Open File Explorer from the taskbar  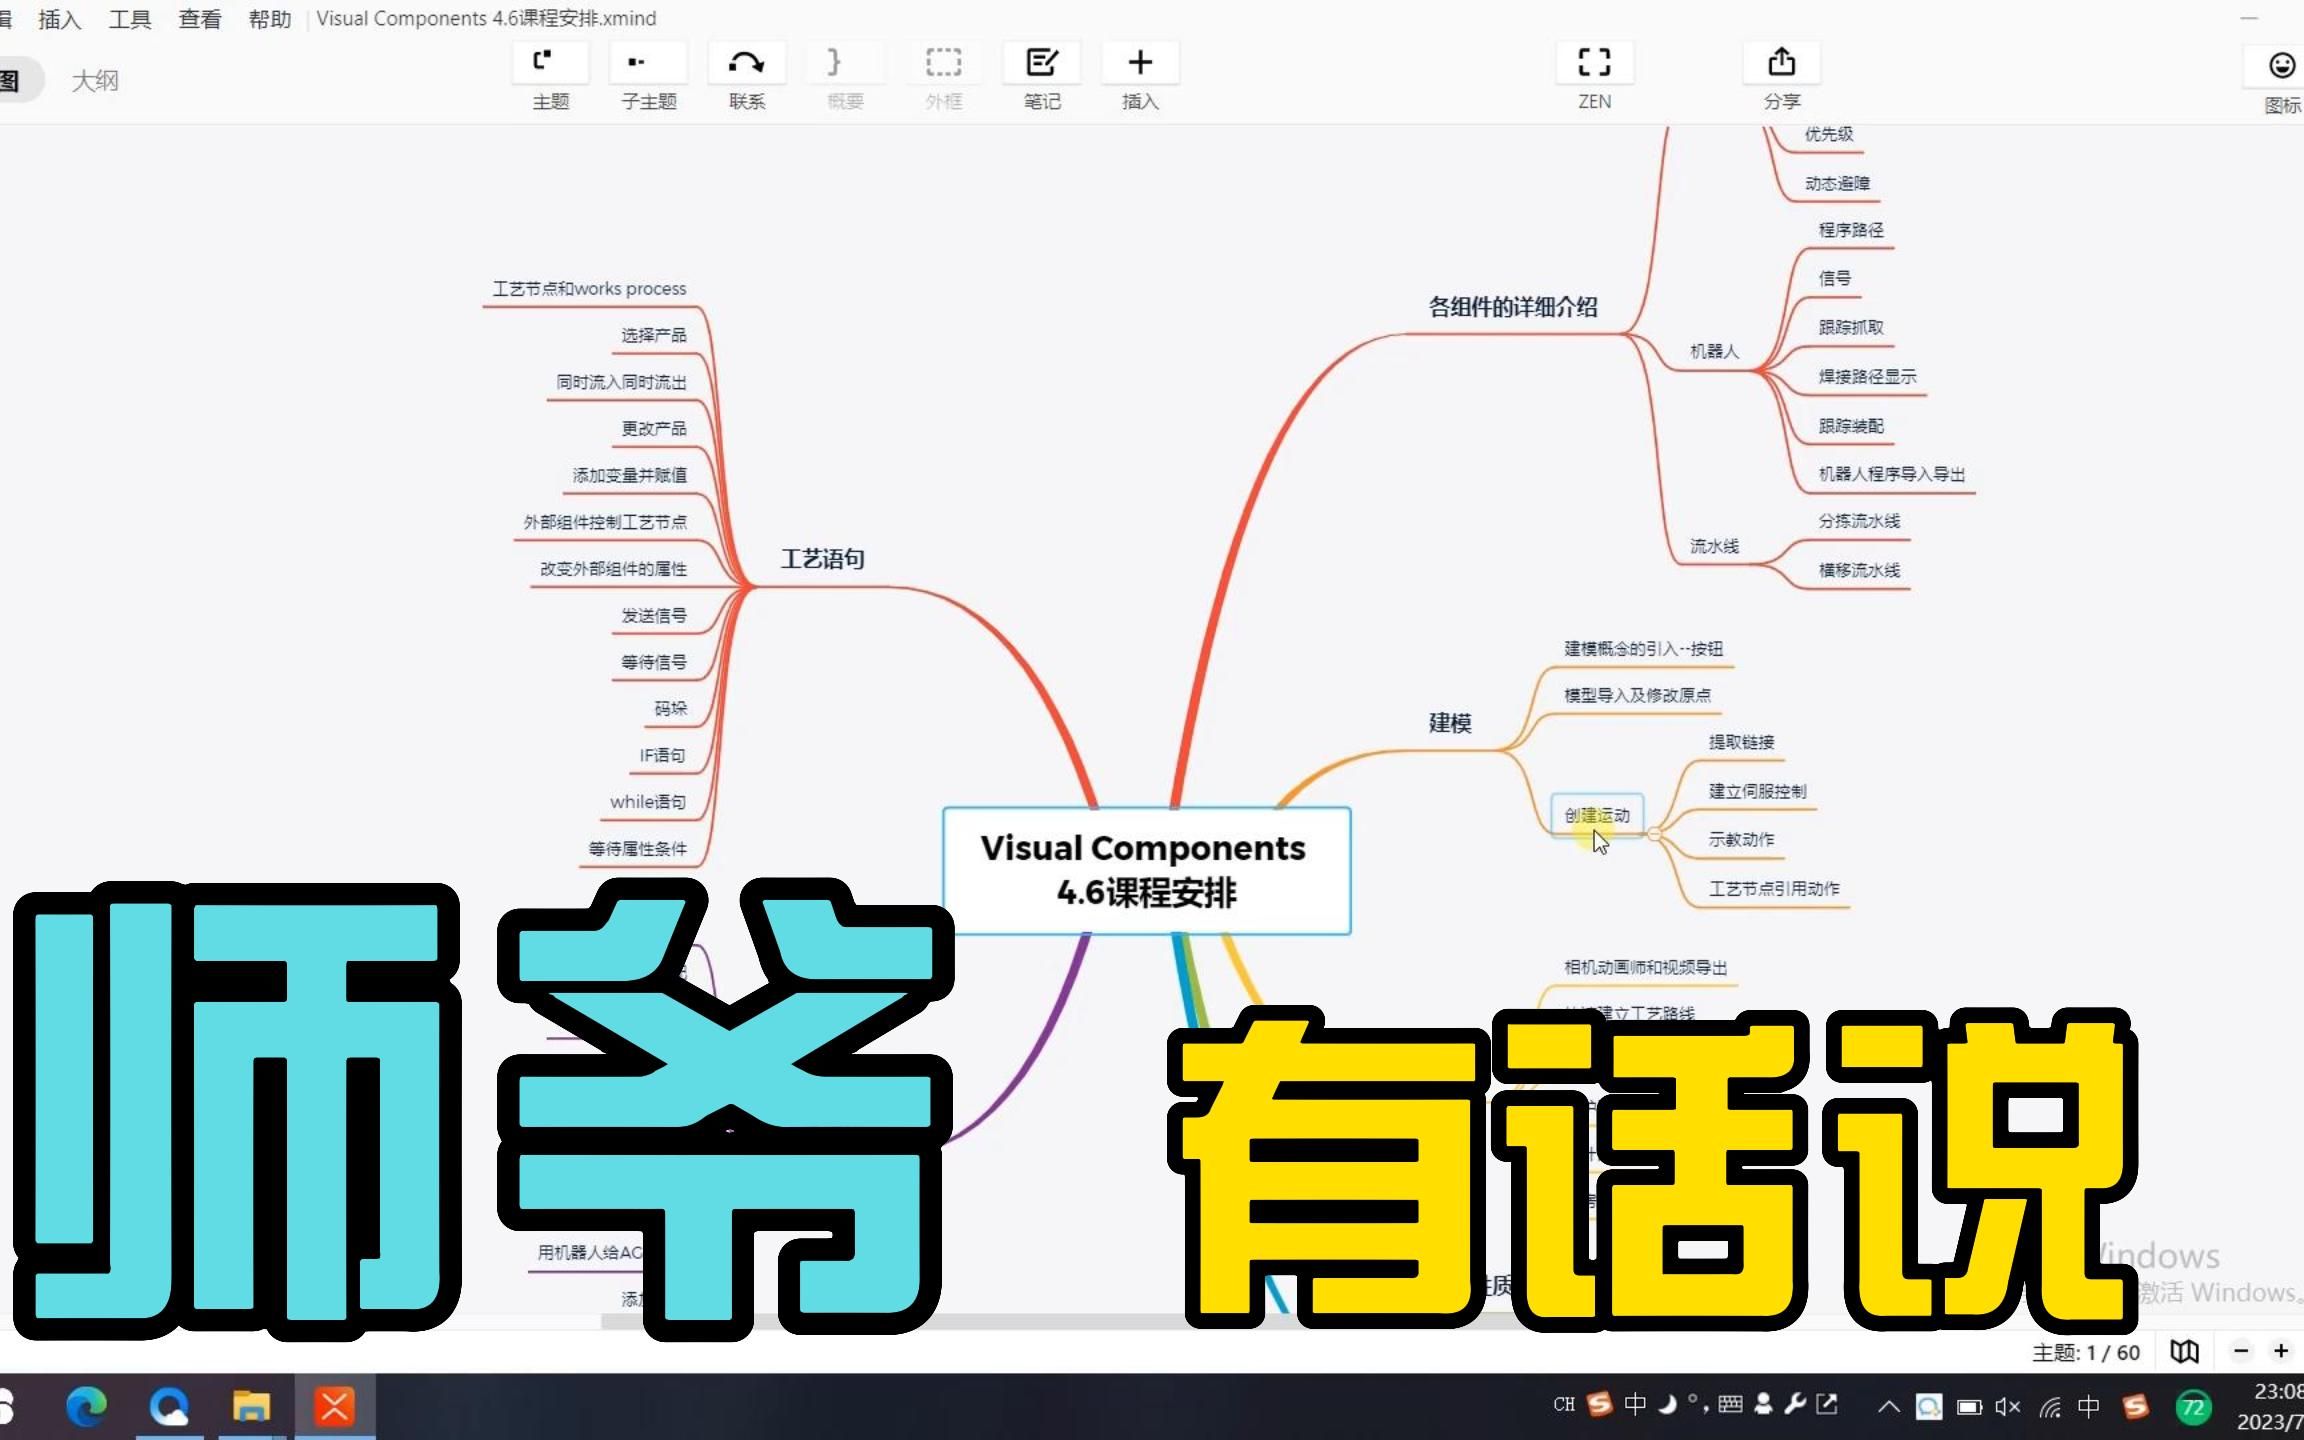[x=251, y=1407]
